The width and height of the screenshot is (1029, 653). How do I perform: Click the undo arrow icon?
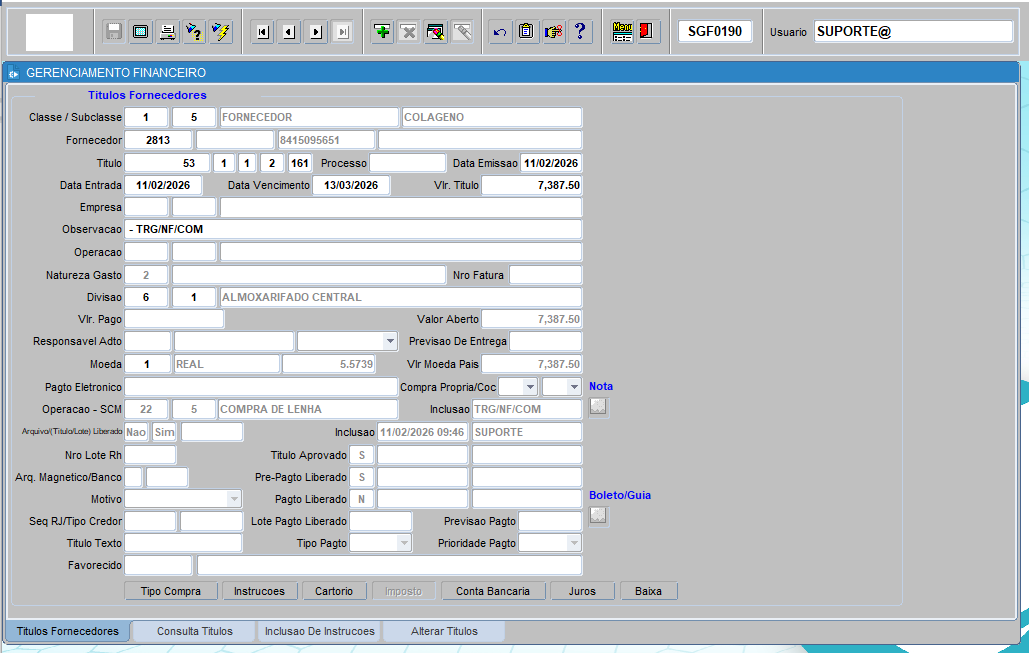(499, 32)
